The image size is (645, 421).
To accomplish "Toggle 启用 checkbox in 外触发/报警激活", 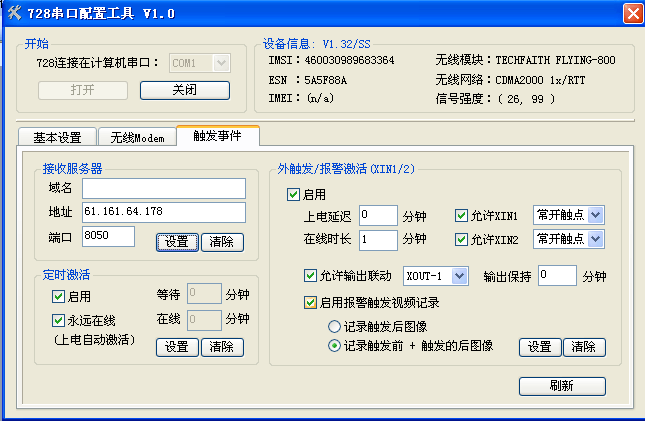I will (x=293, y=195).
